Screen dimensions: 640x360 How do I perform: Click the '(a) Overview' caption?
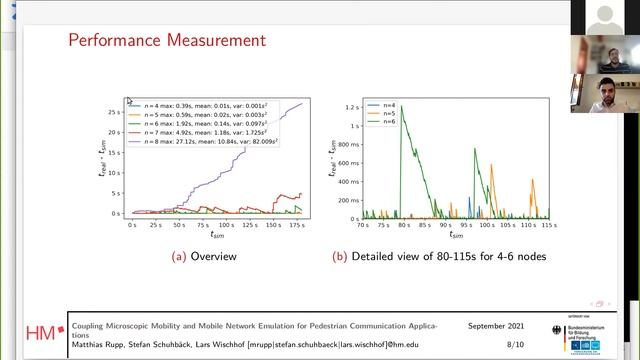click(x=204, y=256)
